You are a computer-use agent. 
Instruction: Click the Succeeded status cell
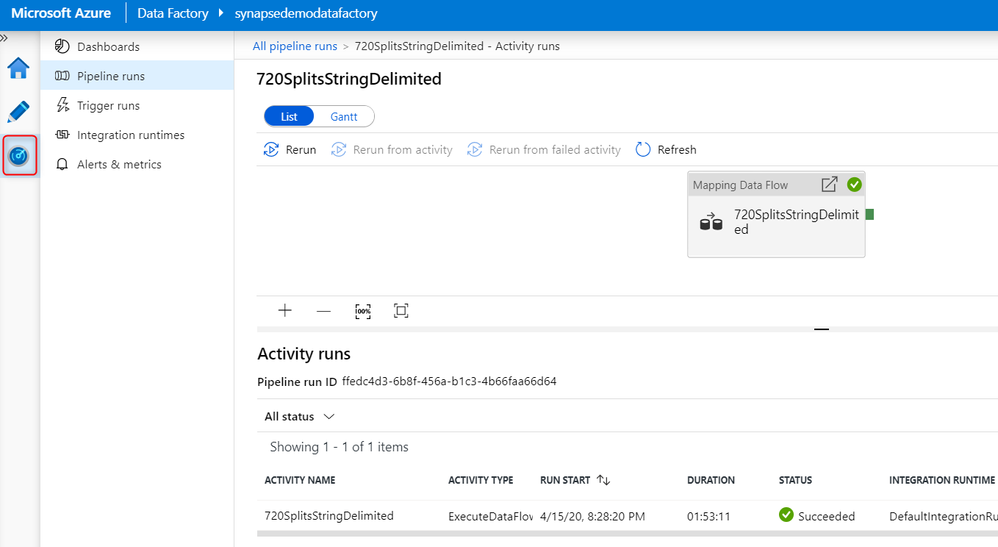pos(817,516)
